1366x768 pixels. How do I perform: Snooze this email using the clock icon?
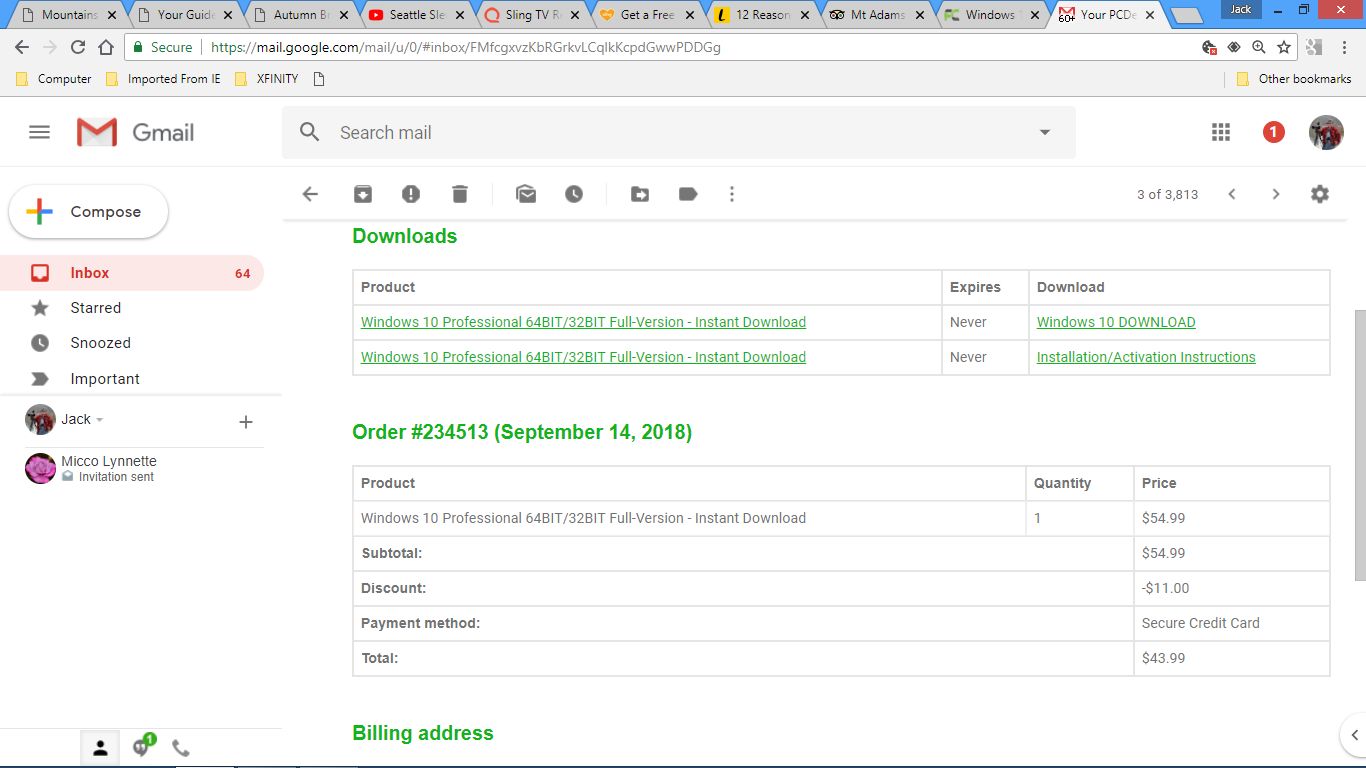click(x=574, y=194)
